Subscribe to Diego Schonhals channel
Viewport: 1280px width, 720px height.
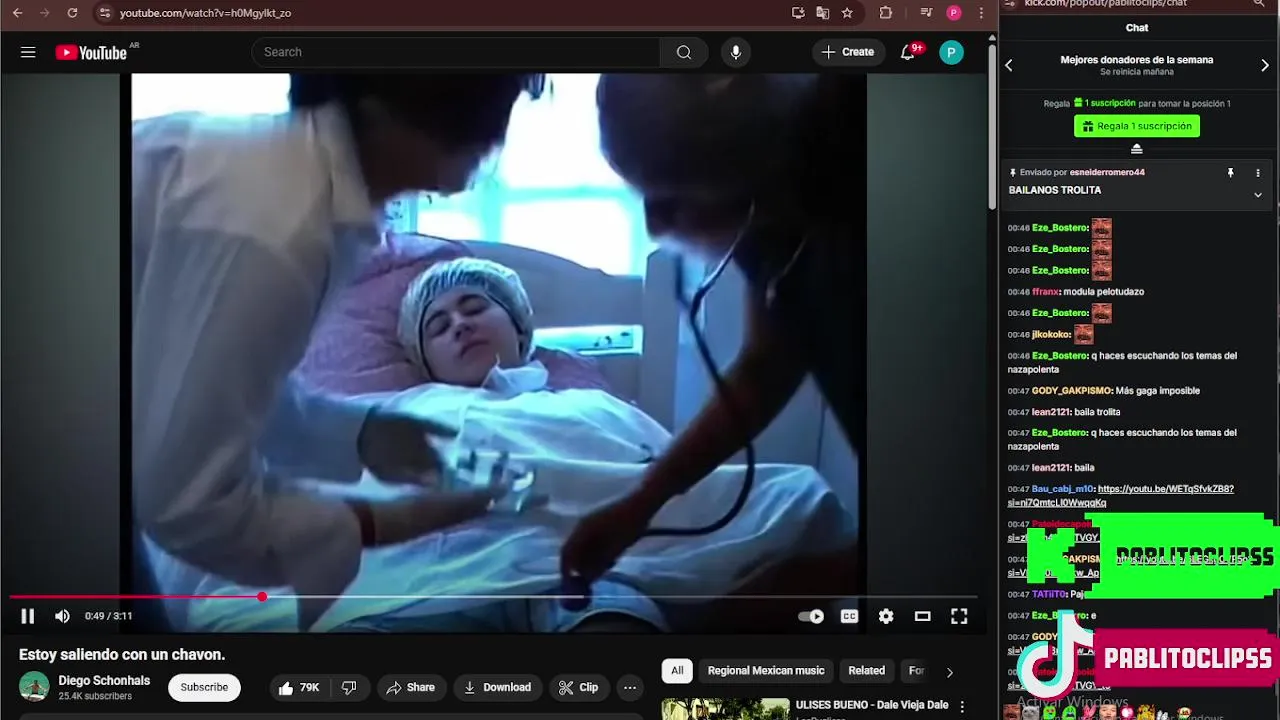[x=204, y=687]
